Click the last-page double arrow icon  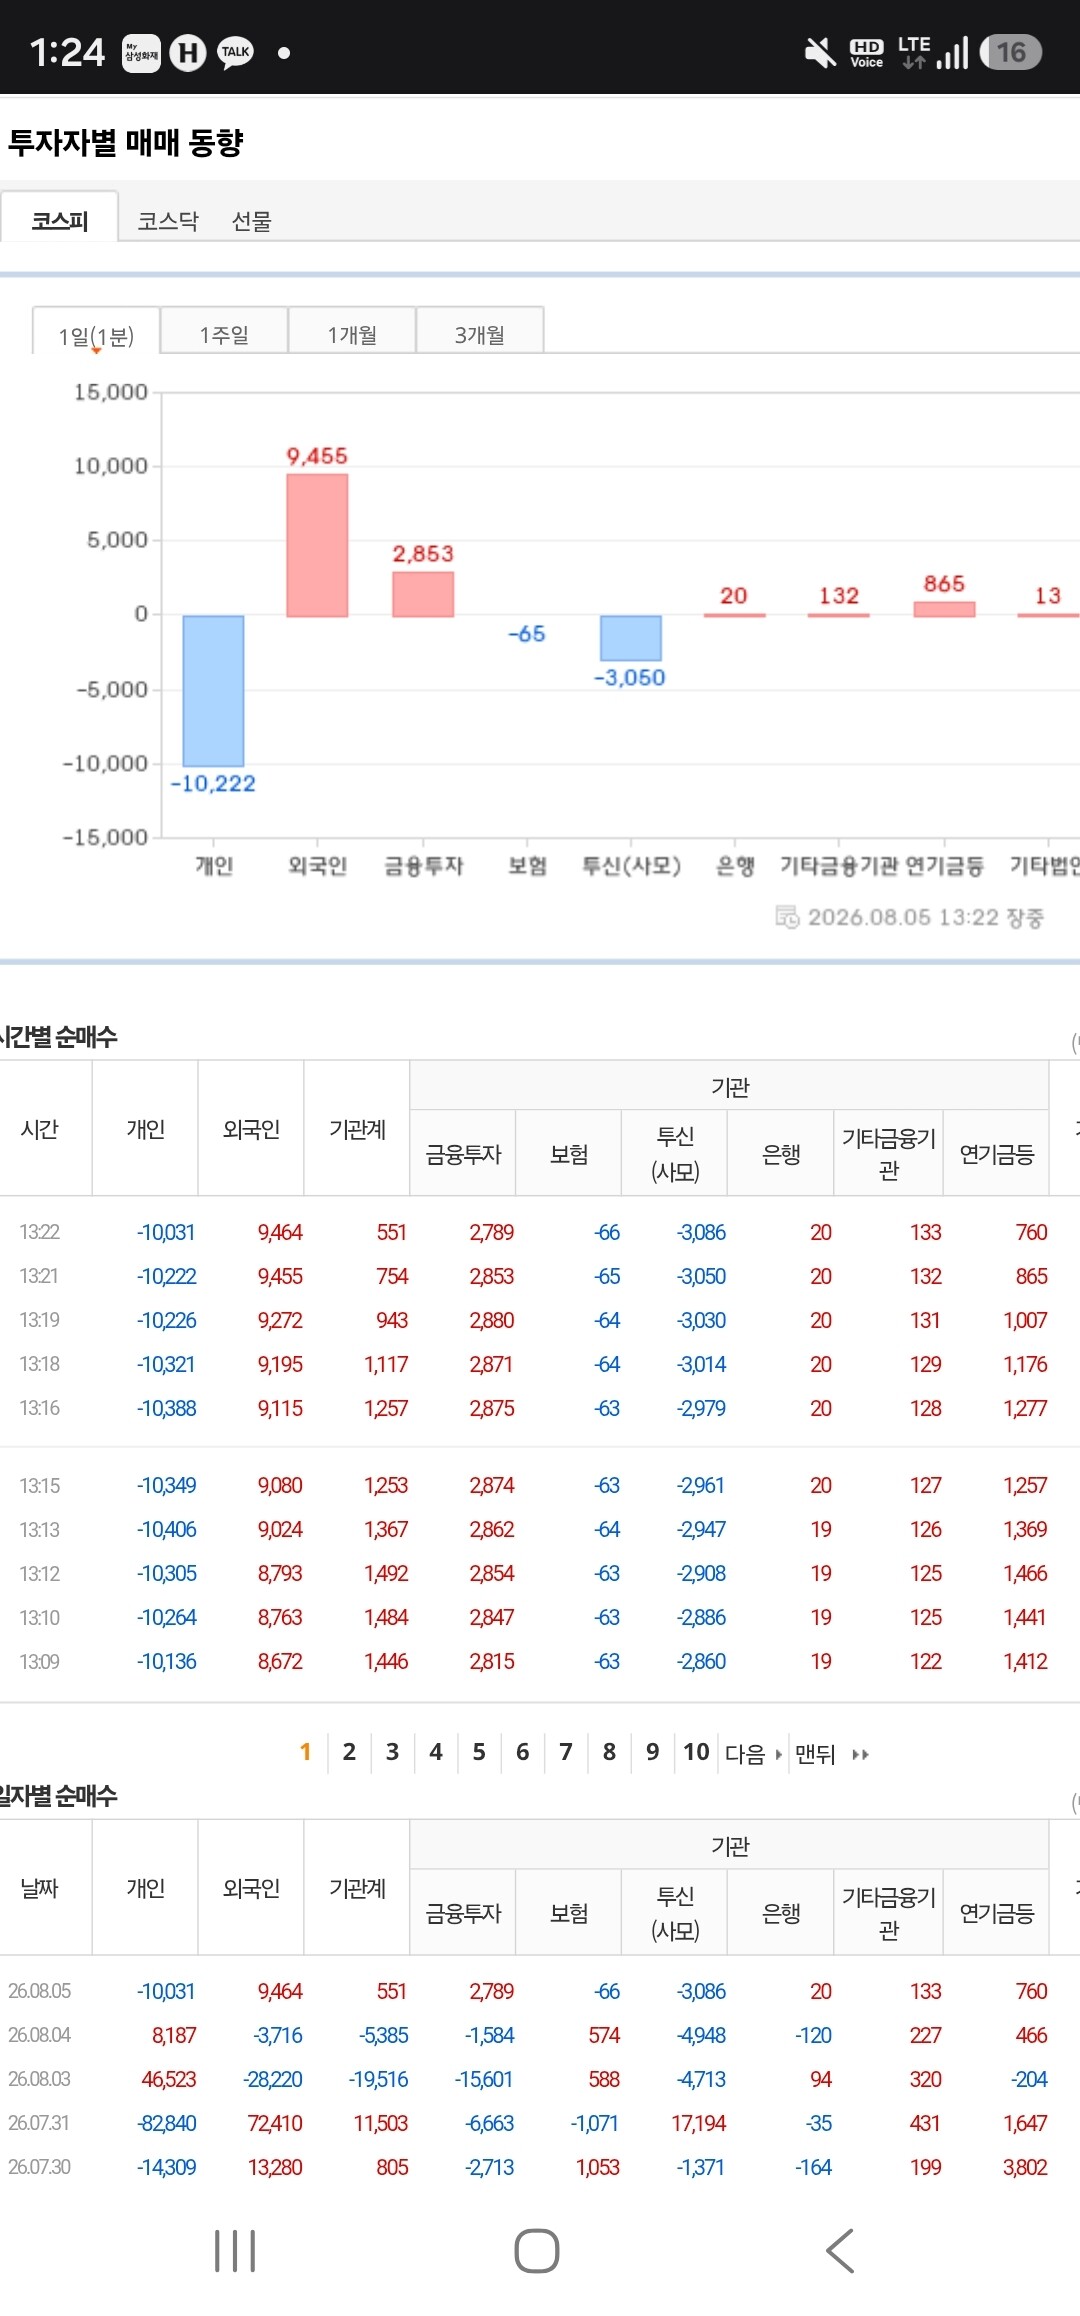[861, 1754]
